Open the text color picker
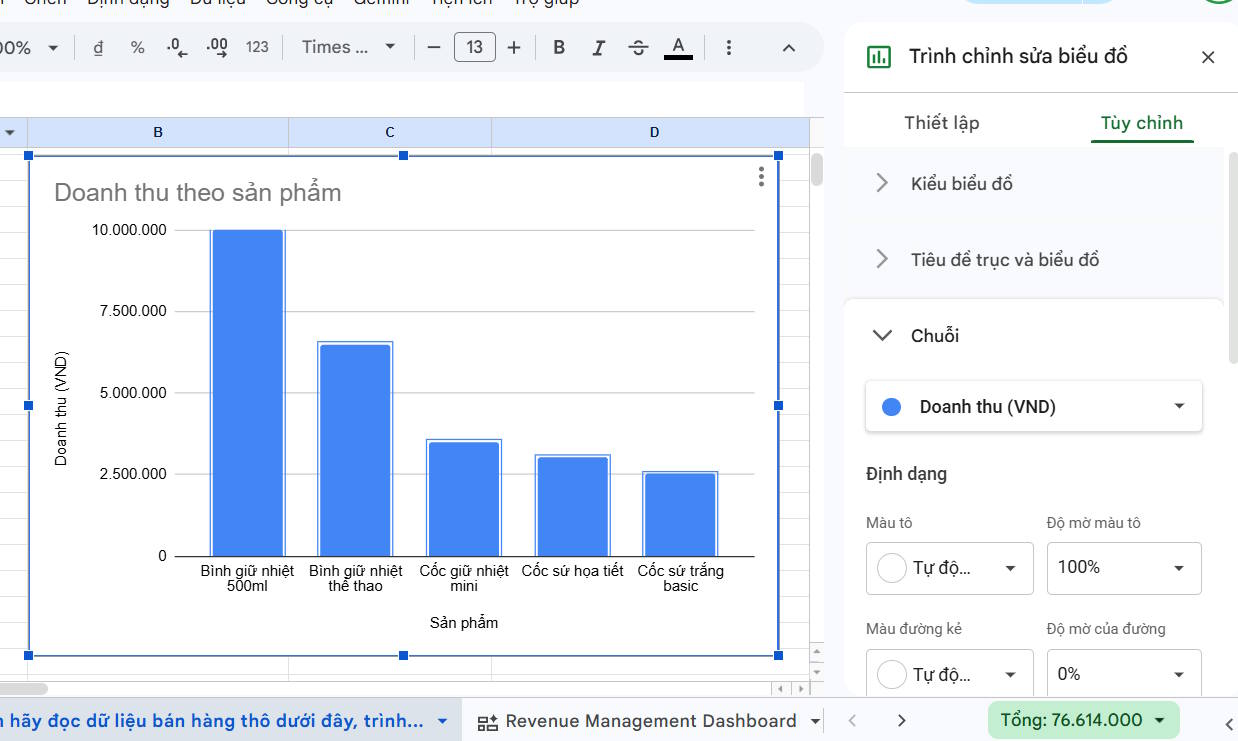1238x741 pixels. point(678,47)
